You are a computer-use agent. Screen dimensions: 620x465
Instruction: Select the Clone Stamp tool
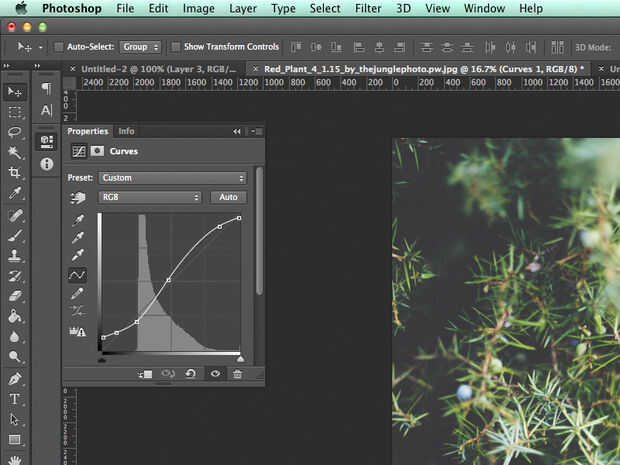[x=15, y=256]
